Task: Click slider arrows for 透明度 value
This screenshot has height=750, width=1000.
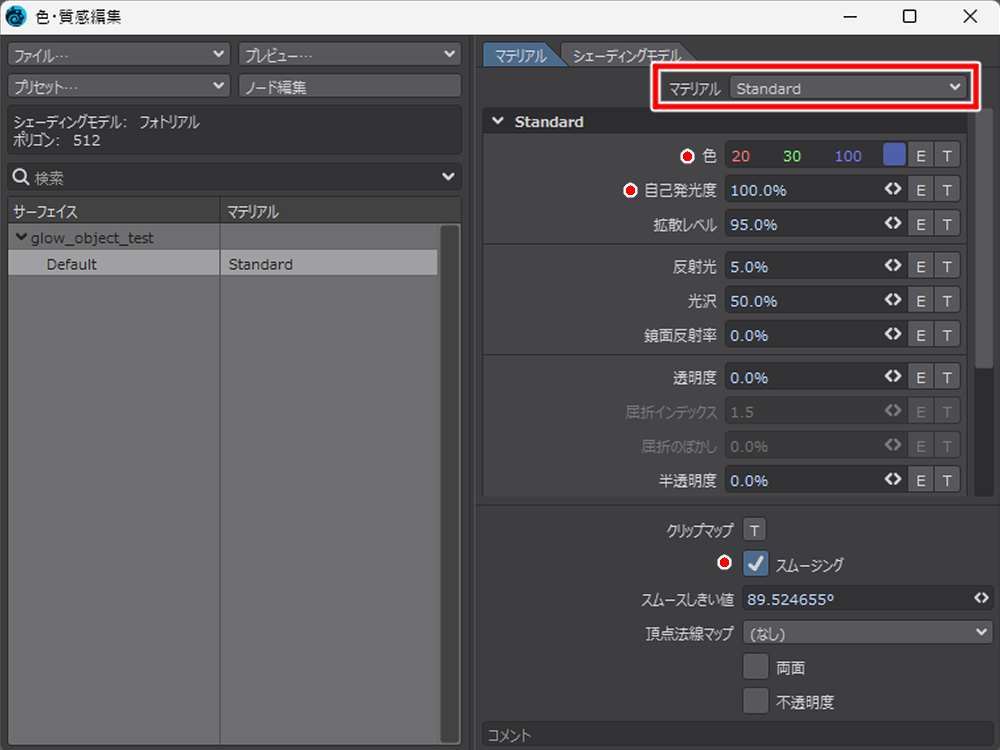Action: (893, 377)
